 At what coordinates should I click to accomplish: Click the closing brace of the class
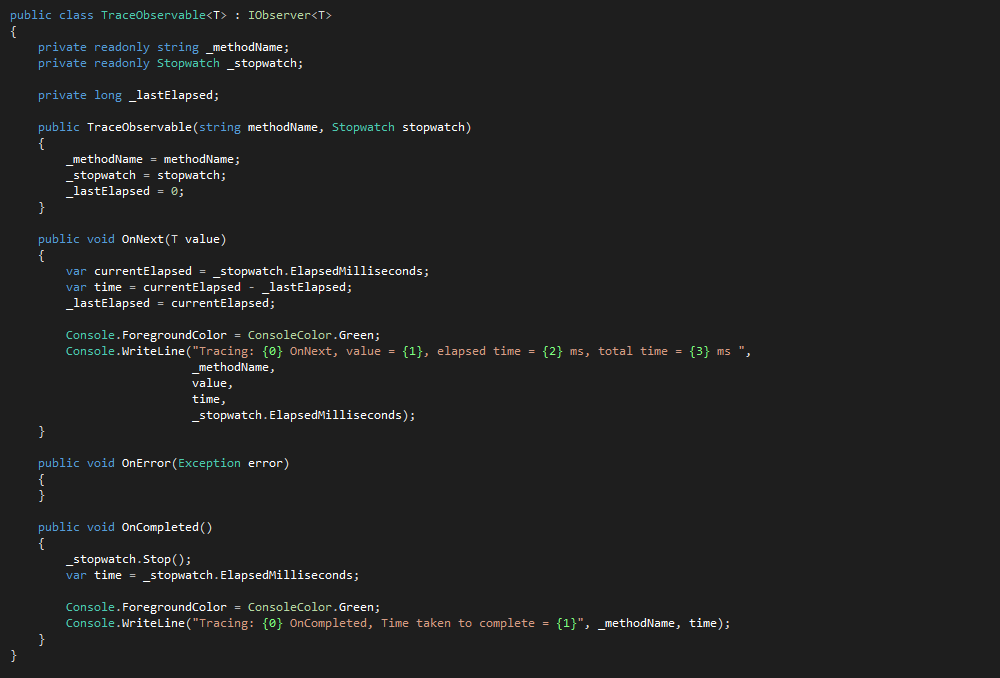[x=12, y=654]
